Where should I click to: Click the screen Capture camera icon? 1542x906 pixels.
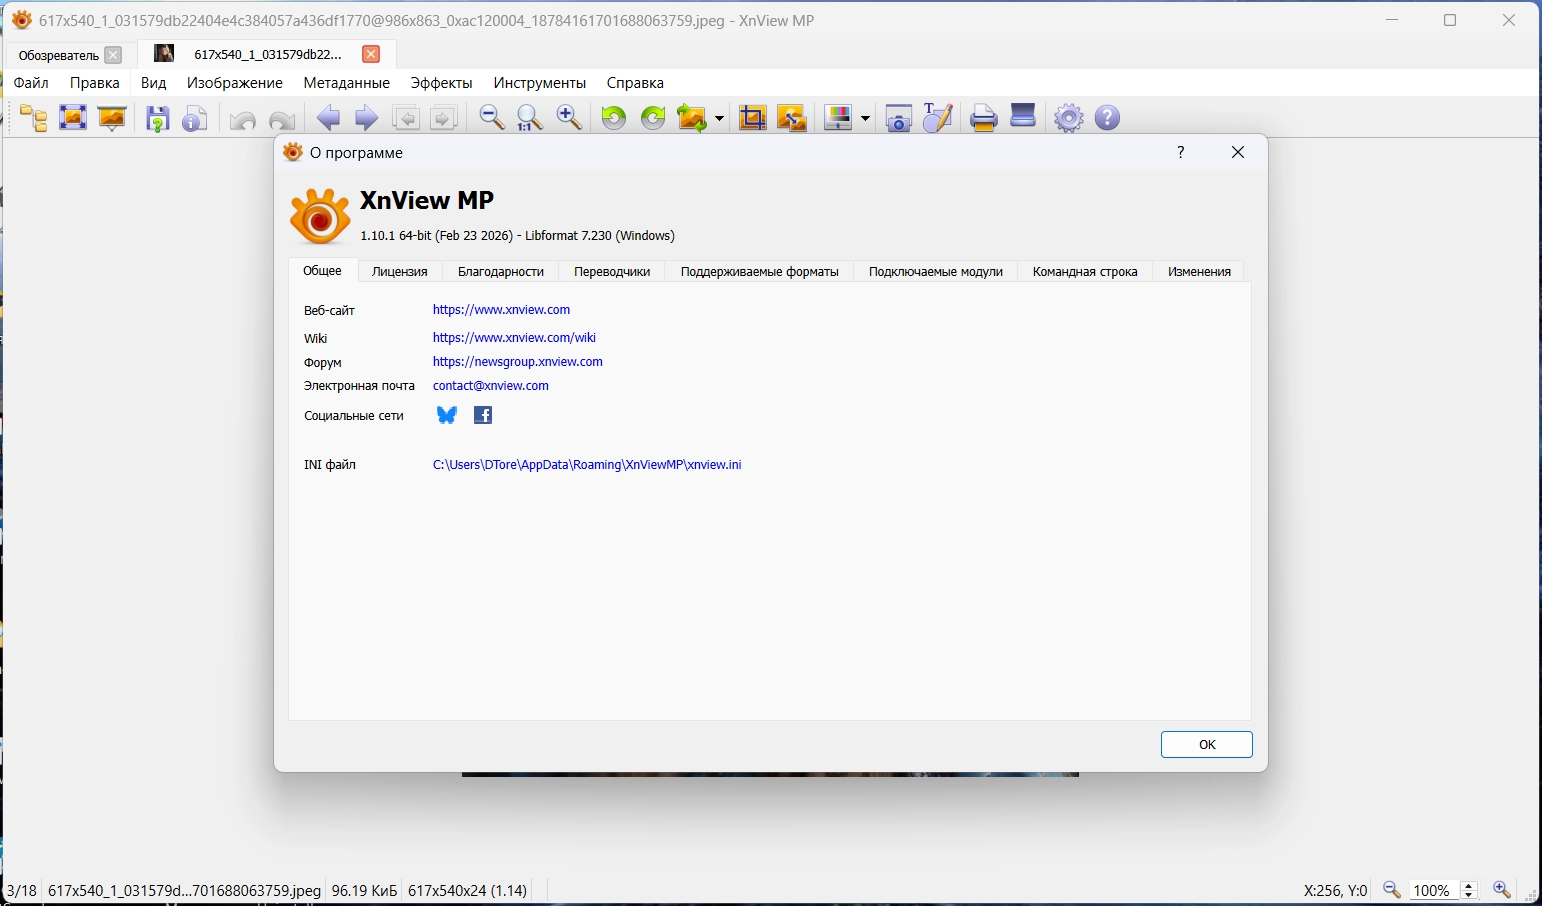click(x=899, y=118)
